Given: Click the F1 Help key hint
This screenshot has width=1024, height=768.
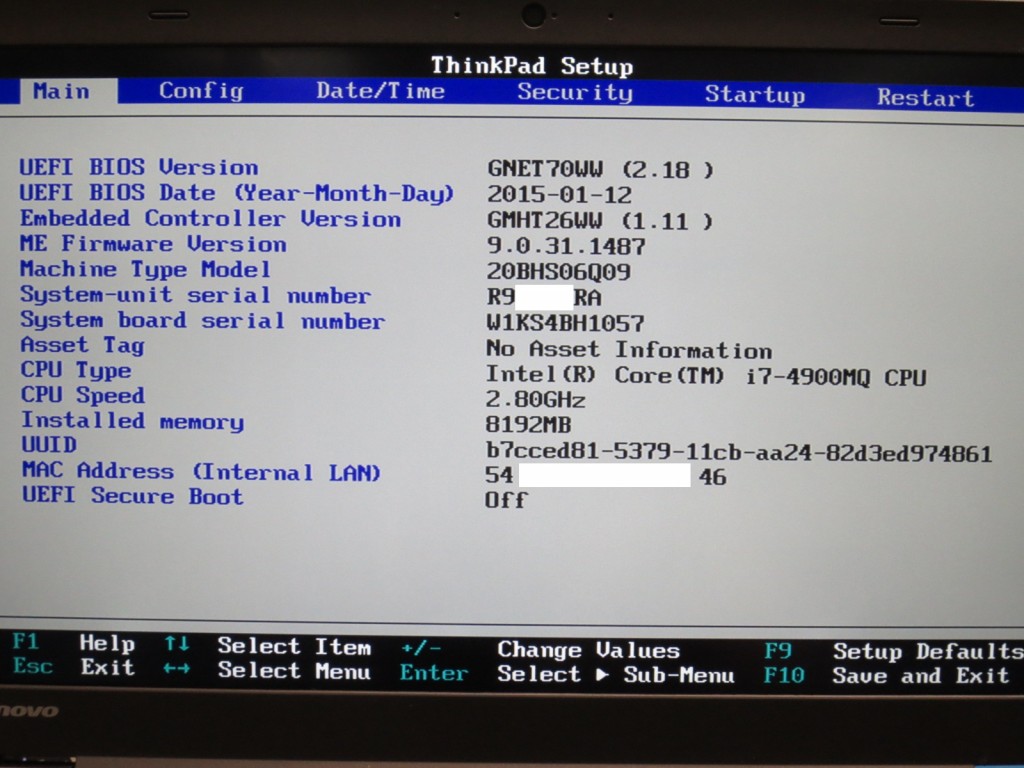Looking at the screenshot, I should pyautogui.click(x=74, y=643).
